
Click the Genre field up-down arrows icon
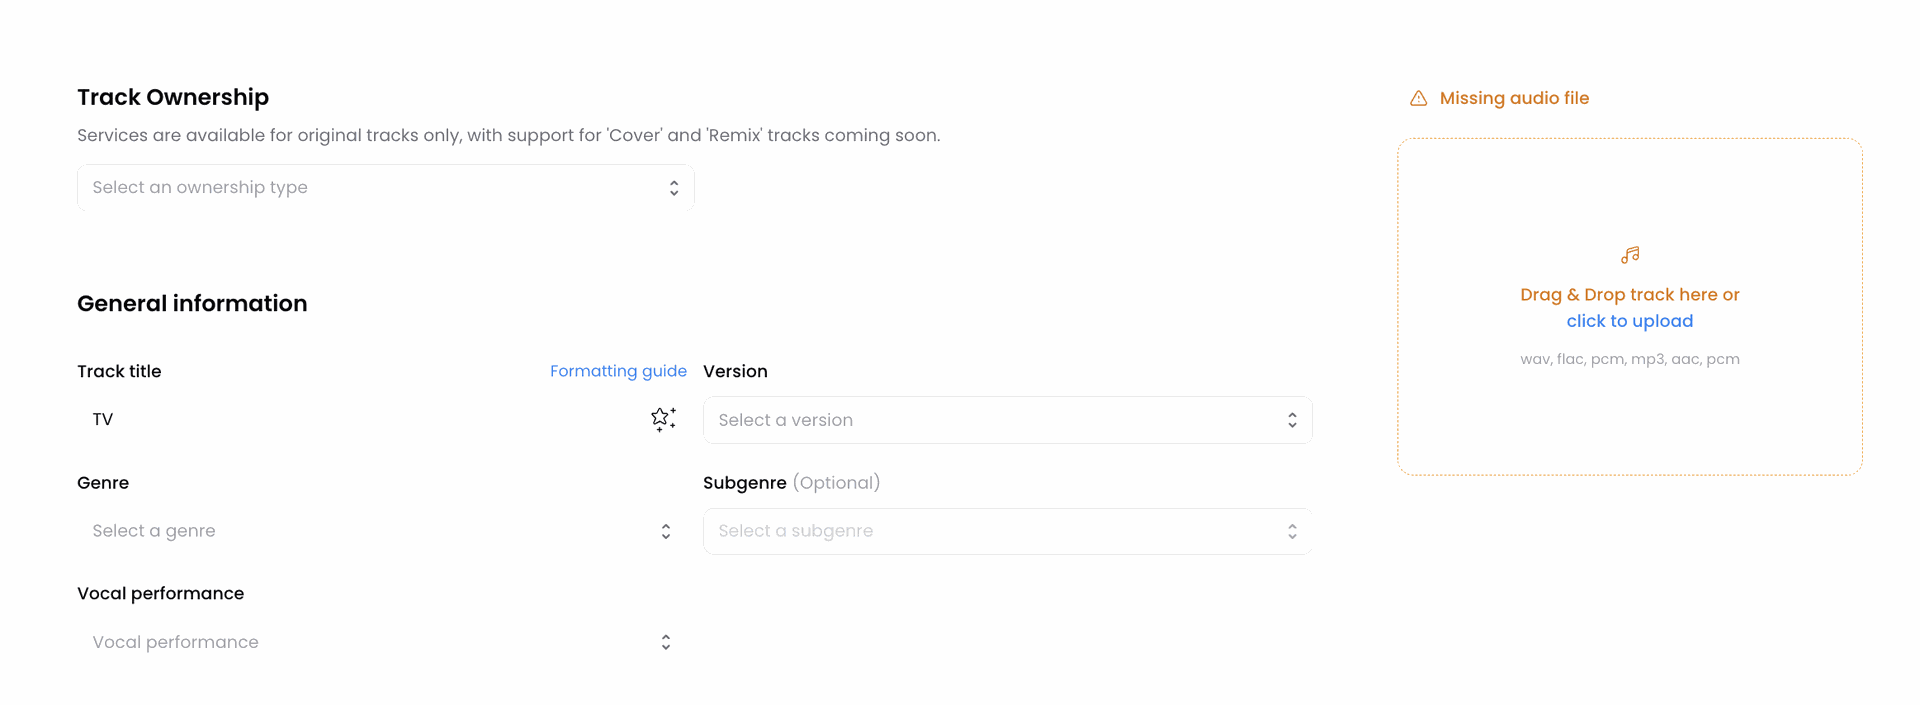666,531
